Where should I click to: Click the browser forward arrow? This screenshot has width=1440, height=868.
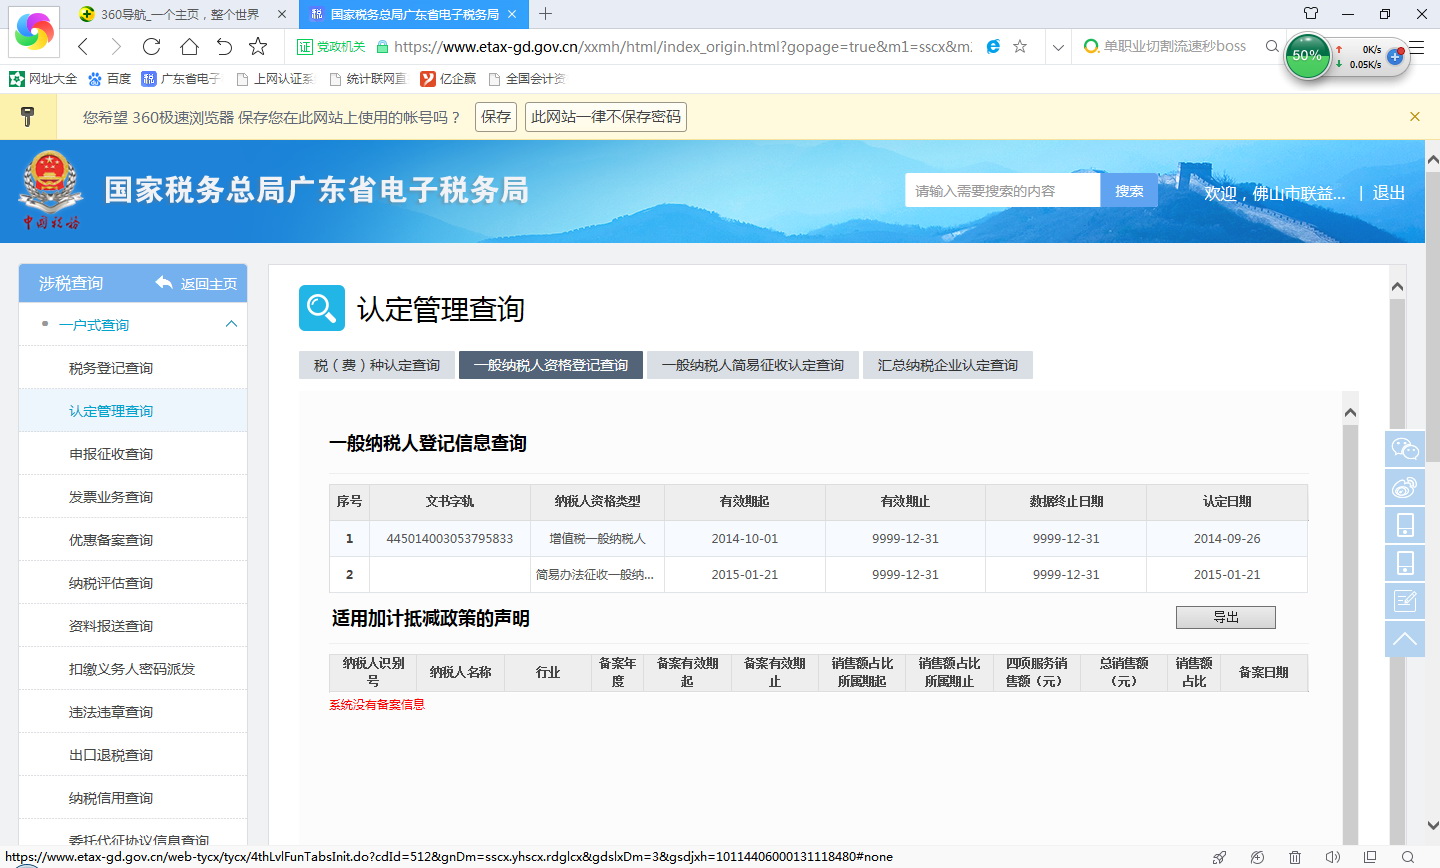(116, 46)
